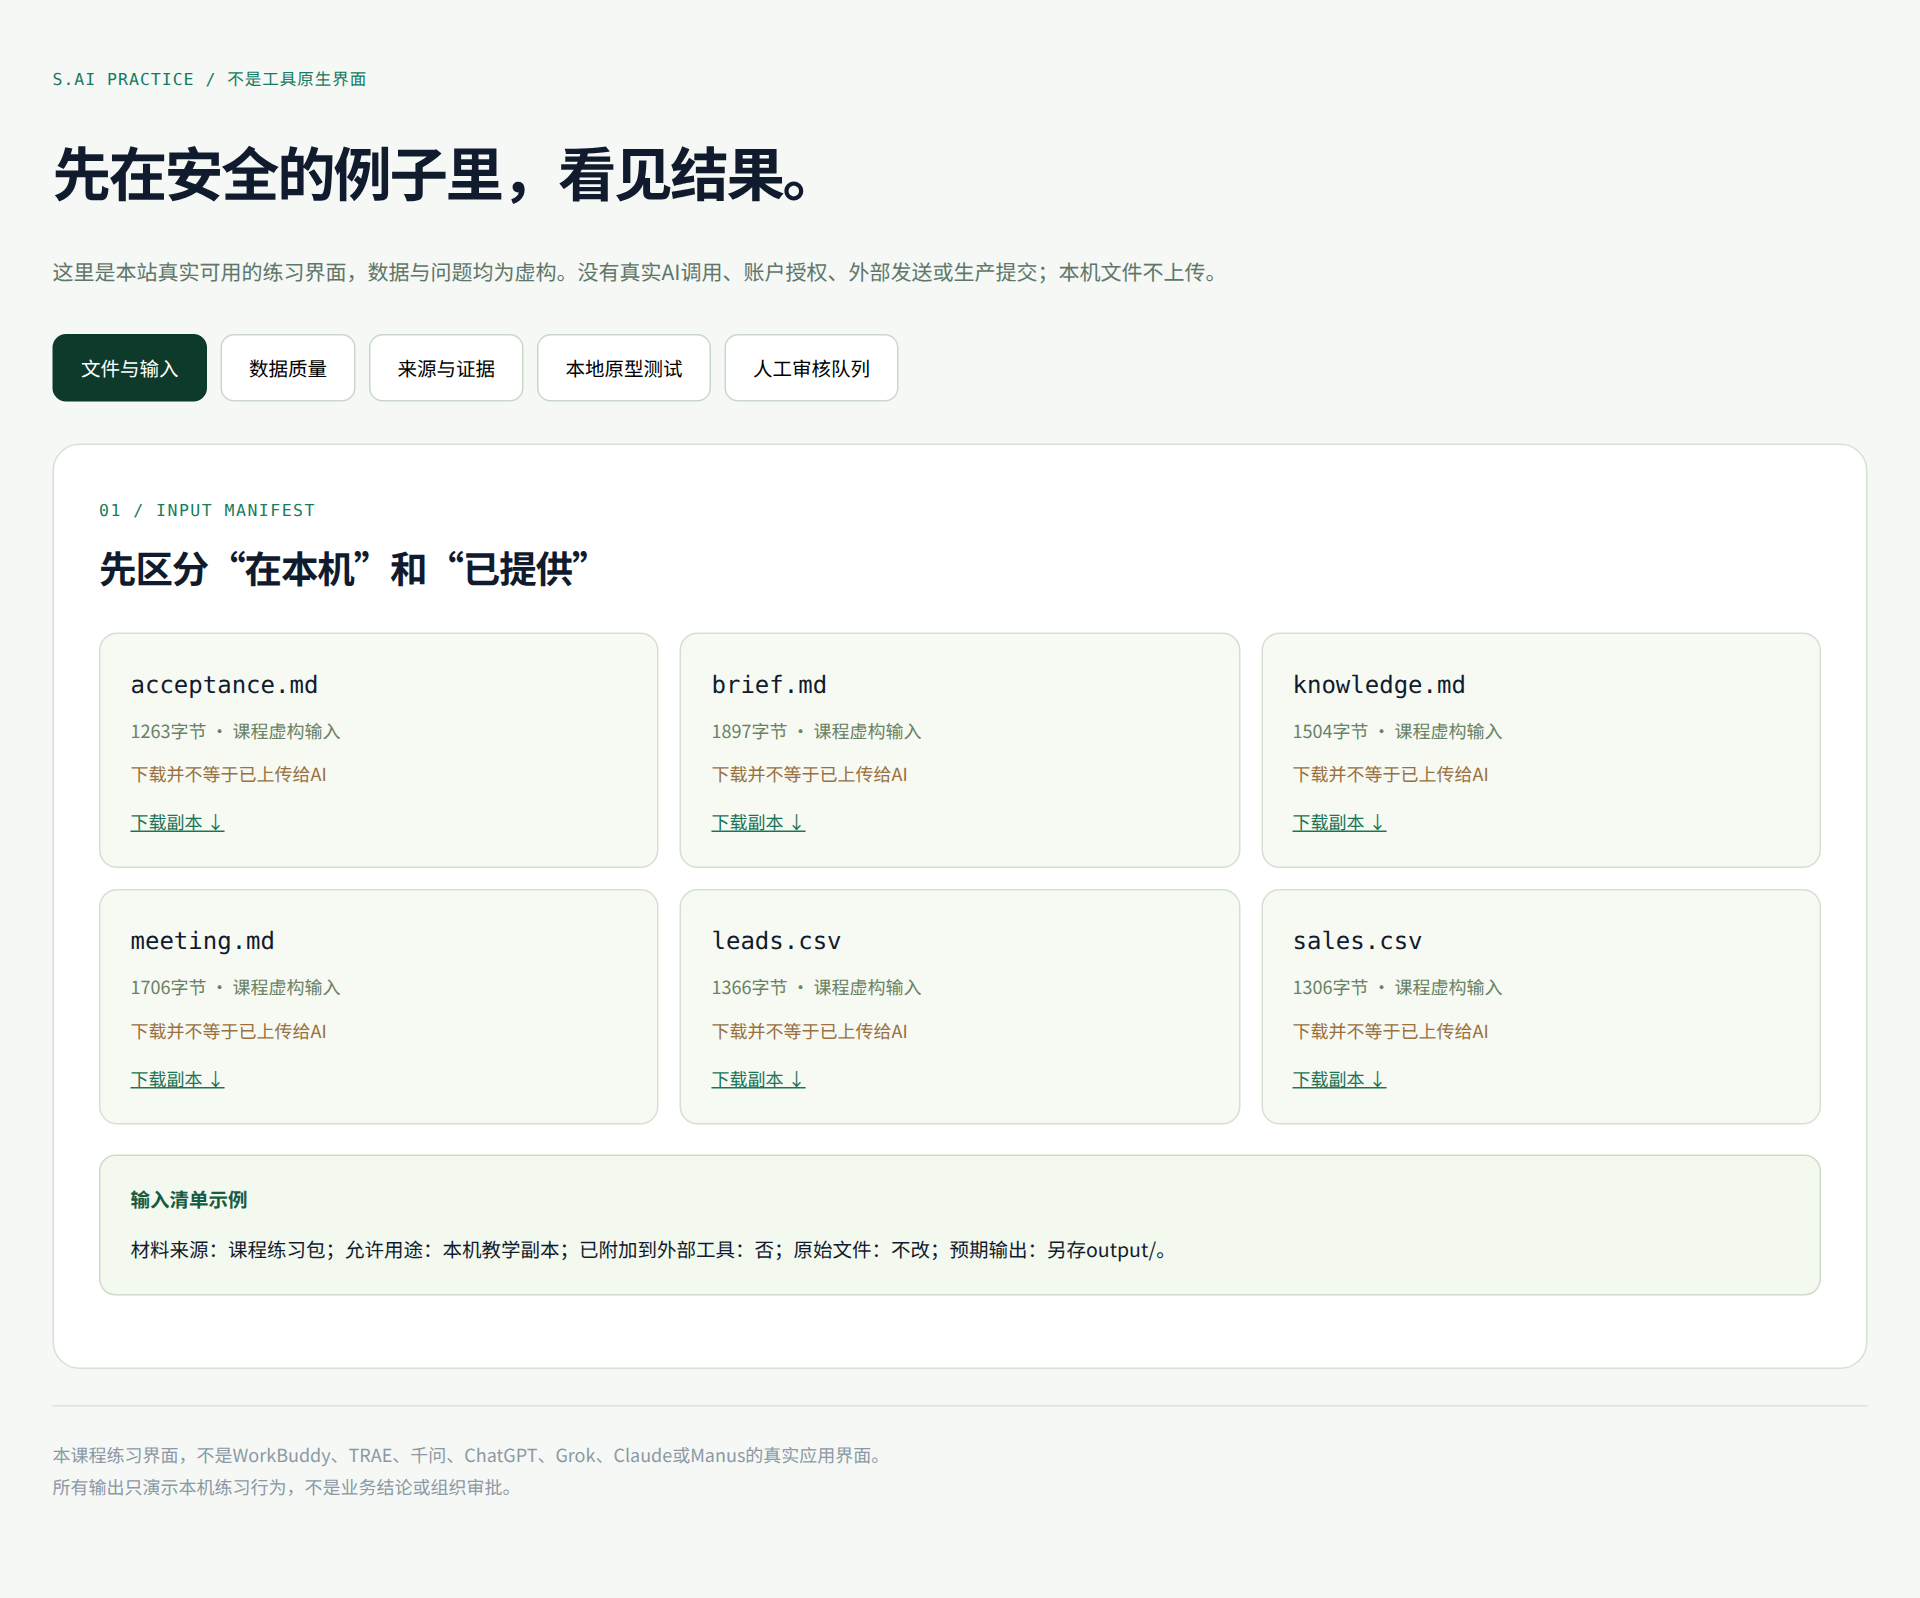
Task: Click the 1366字节 size text
Action: [749, 988]
